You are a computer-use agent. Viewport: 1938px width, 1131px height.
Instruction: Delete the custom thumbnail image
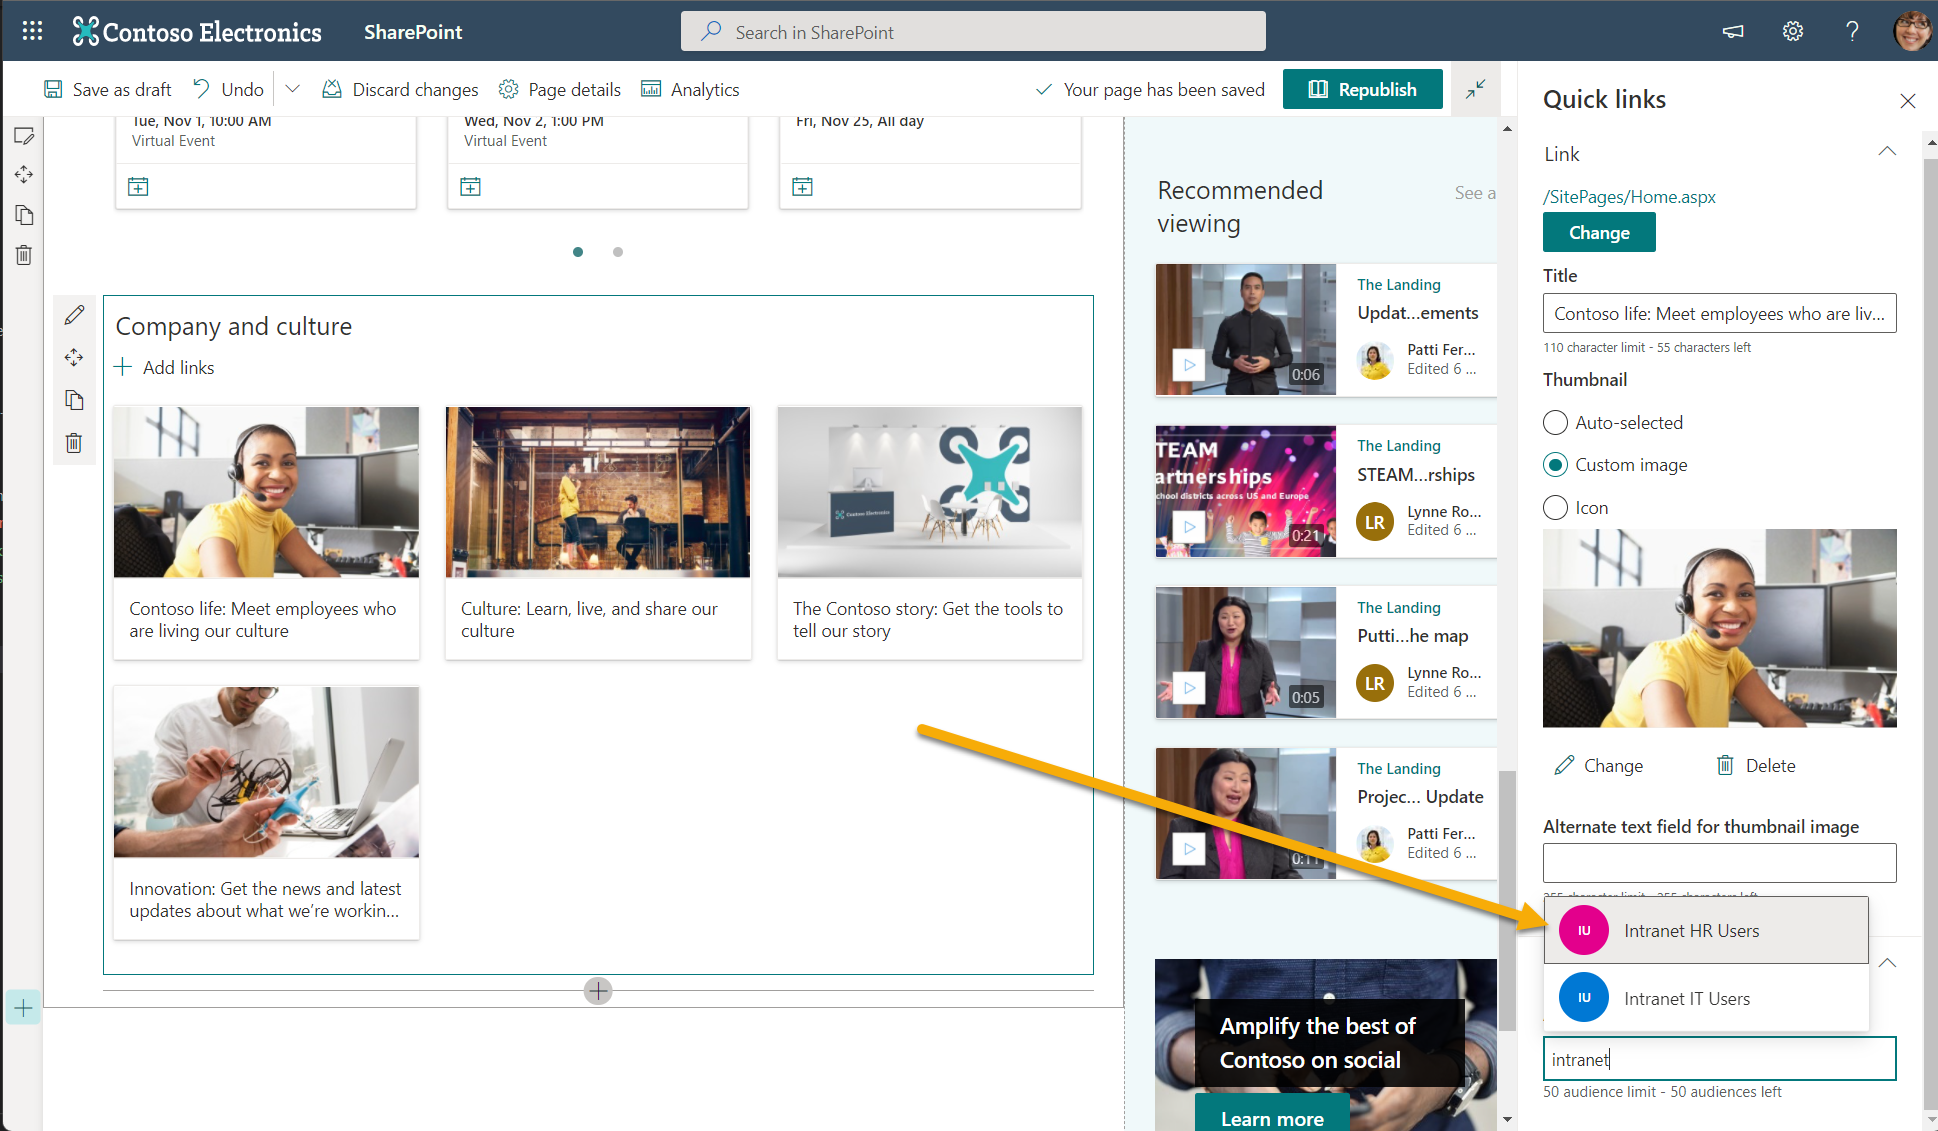(1755, 765)
